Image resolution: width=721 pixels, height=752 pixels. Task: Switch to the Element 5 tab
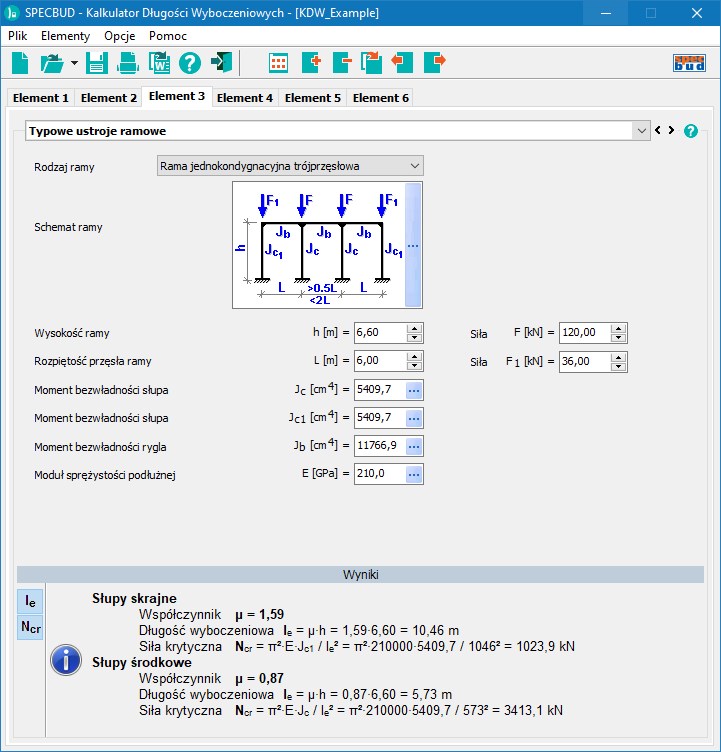click(313, 98)
